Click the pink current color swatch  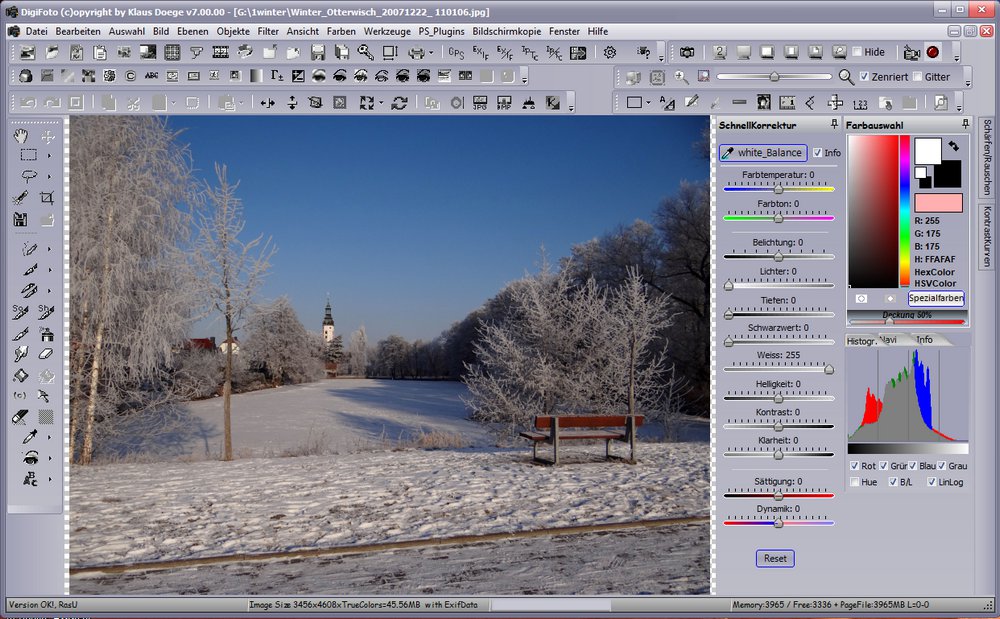coord(938,203)
